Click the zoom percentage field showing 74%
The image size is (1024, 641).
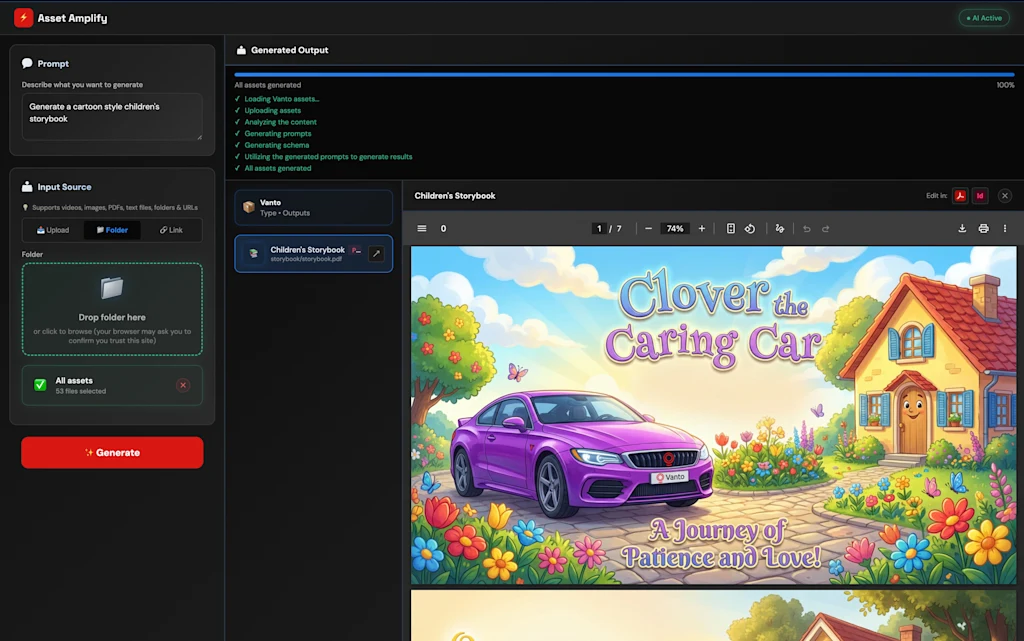(675, 229)
